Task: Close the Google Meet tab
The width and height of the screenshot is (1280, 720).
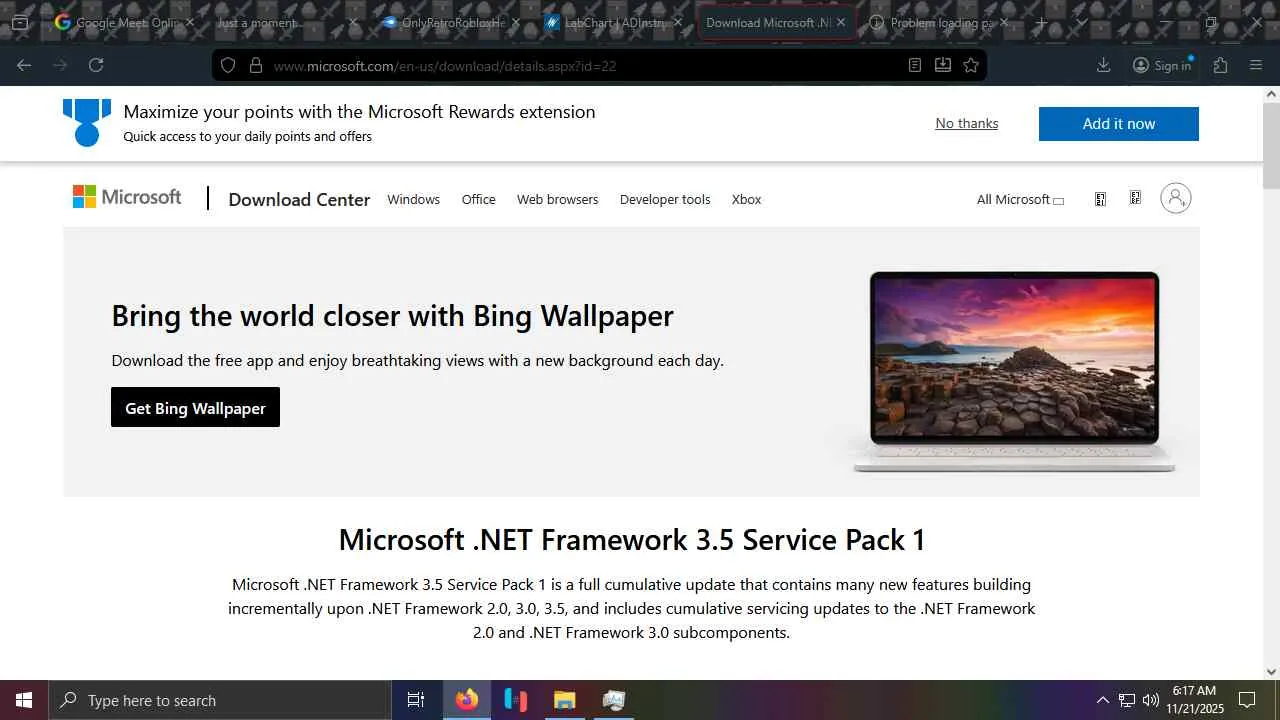Action: pyautogui.click(x=190, y=22)
